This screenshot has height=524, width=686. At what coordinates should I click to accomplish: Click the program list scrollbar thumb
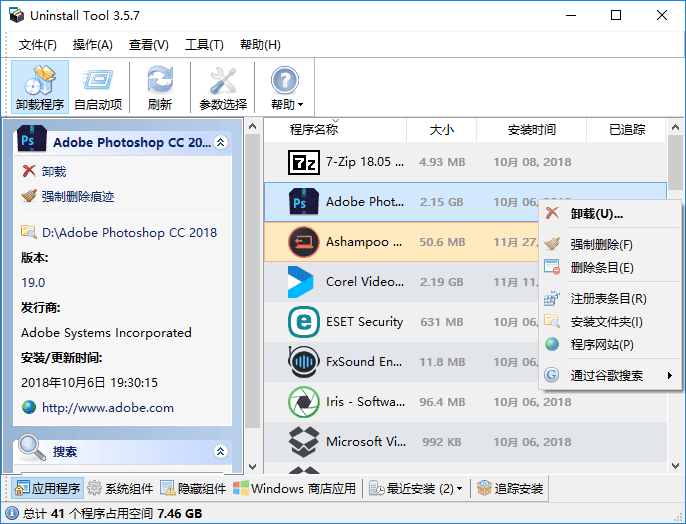click(676, 162)
